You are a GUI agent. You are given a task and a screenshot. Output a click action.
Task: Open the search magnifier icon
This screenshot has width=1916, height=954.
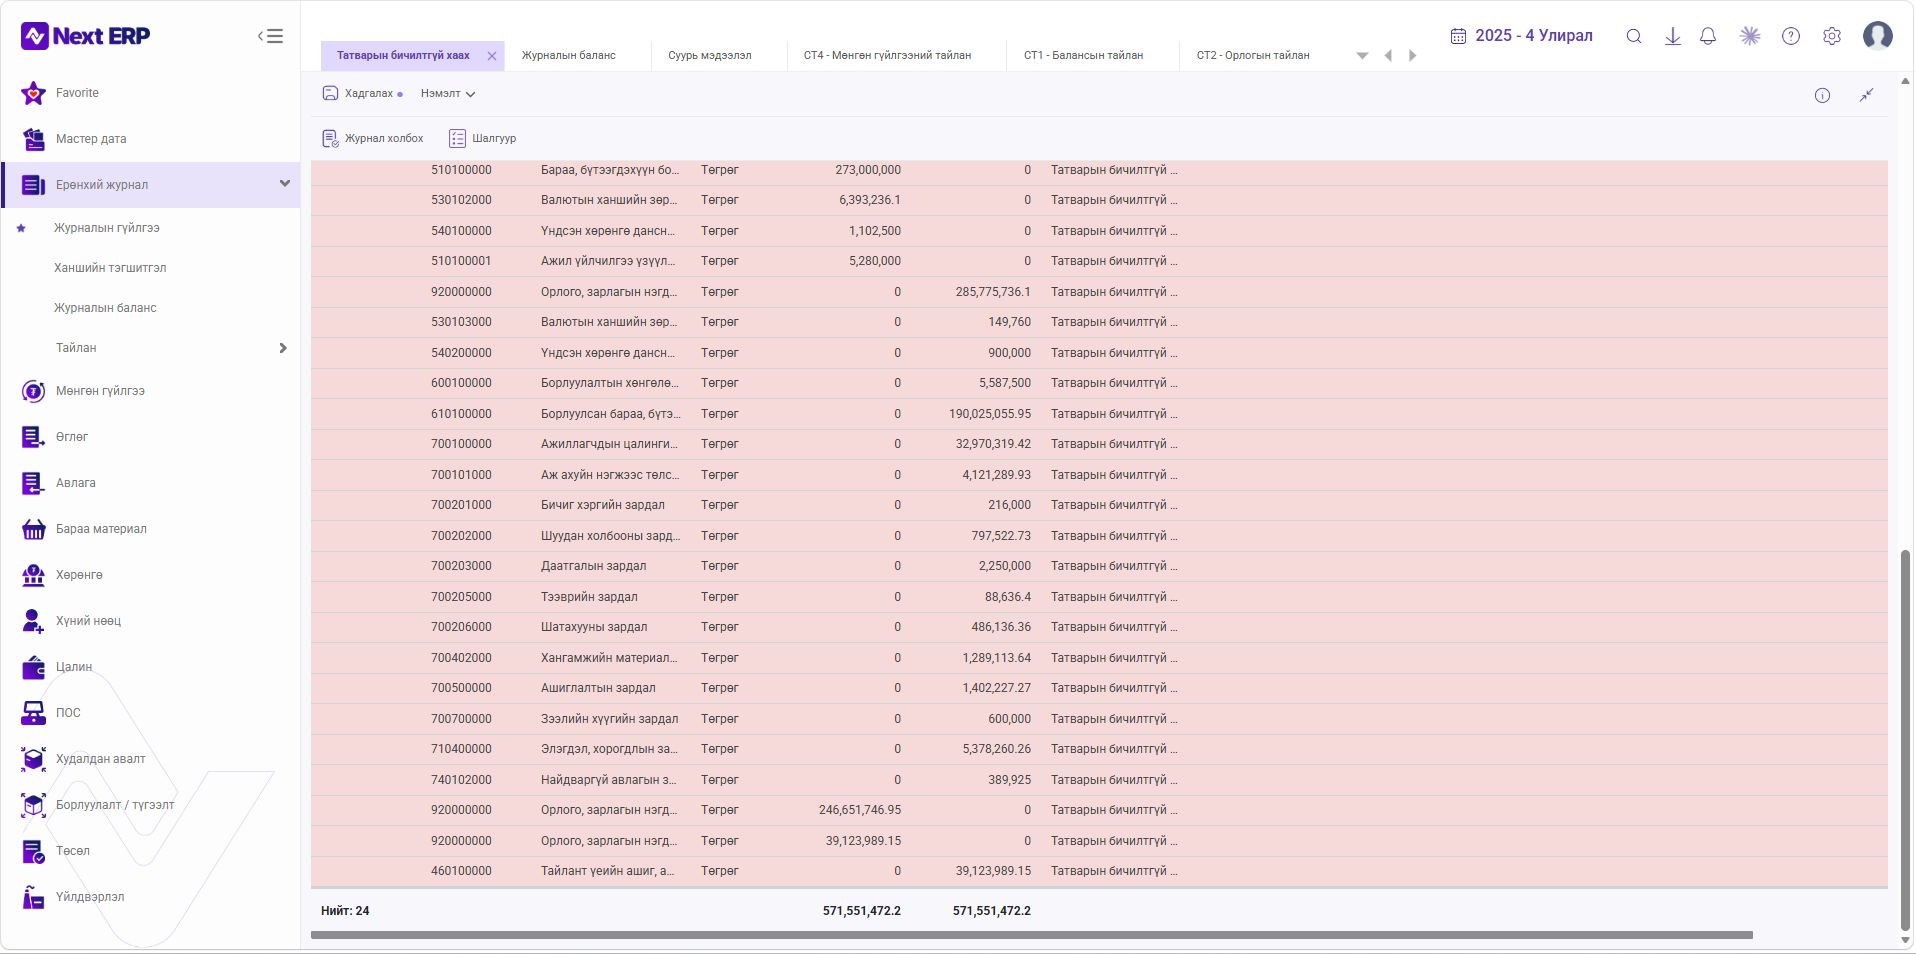tap(1634, 36)
